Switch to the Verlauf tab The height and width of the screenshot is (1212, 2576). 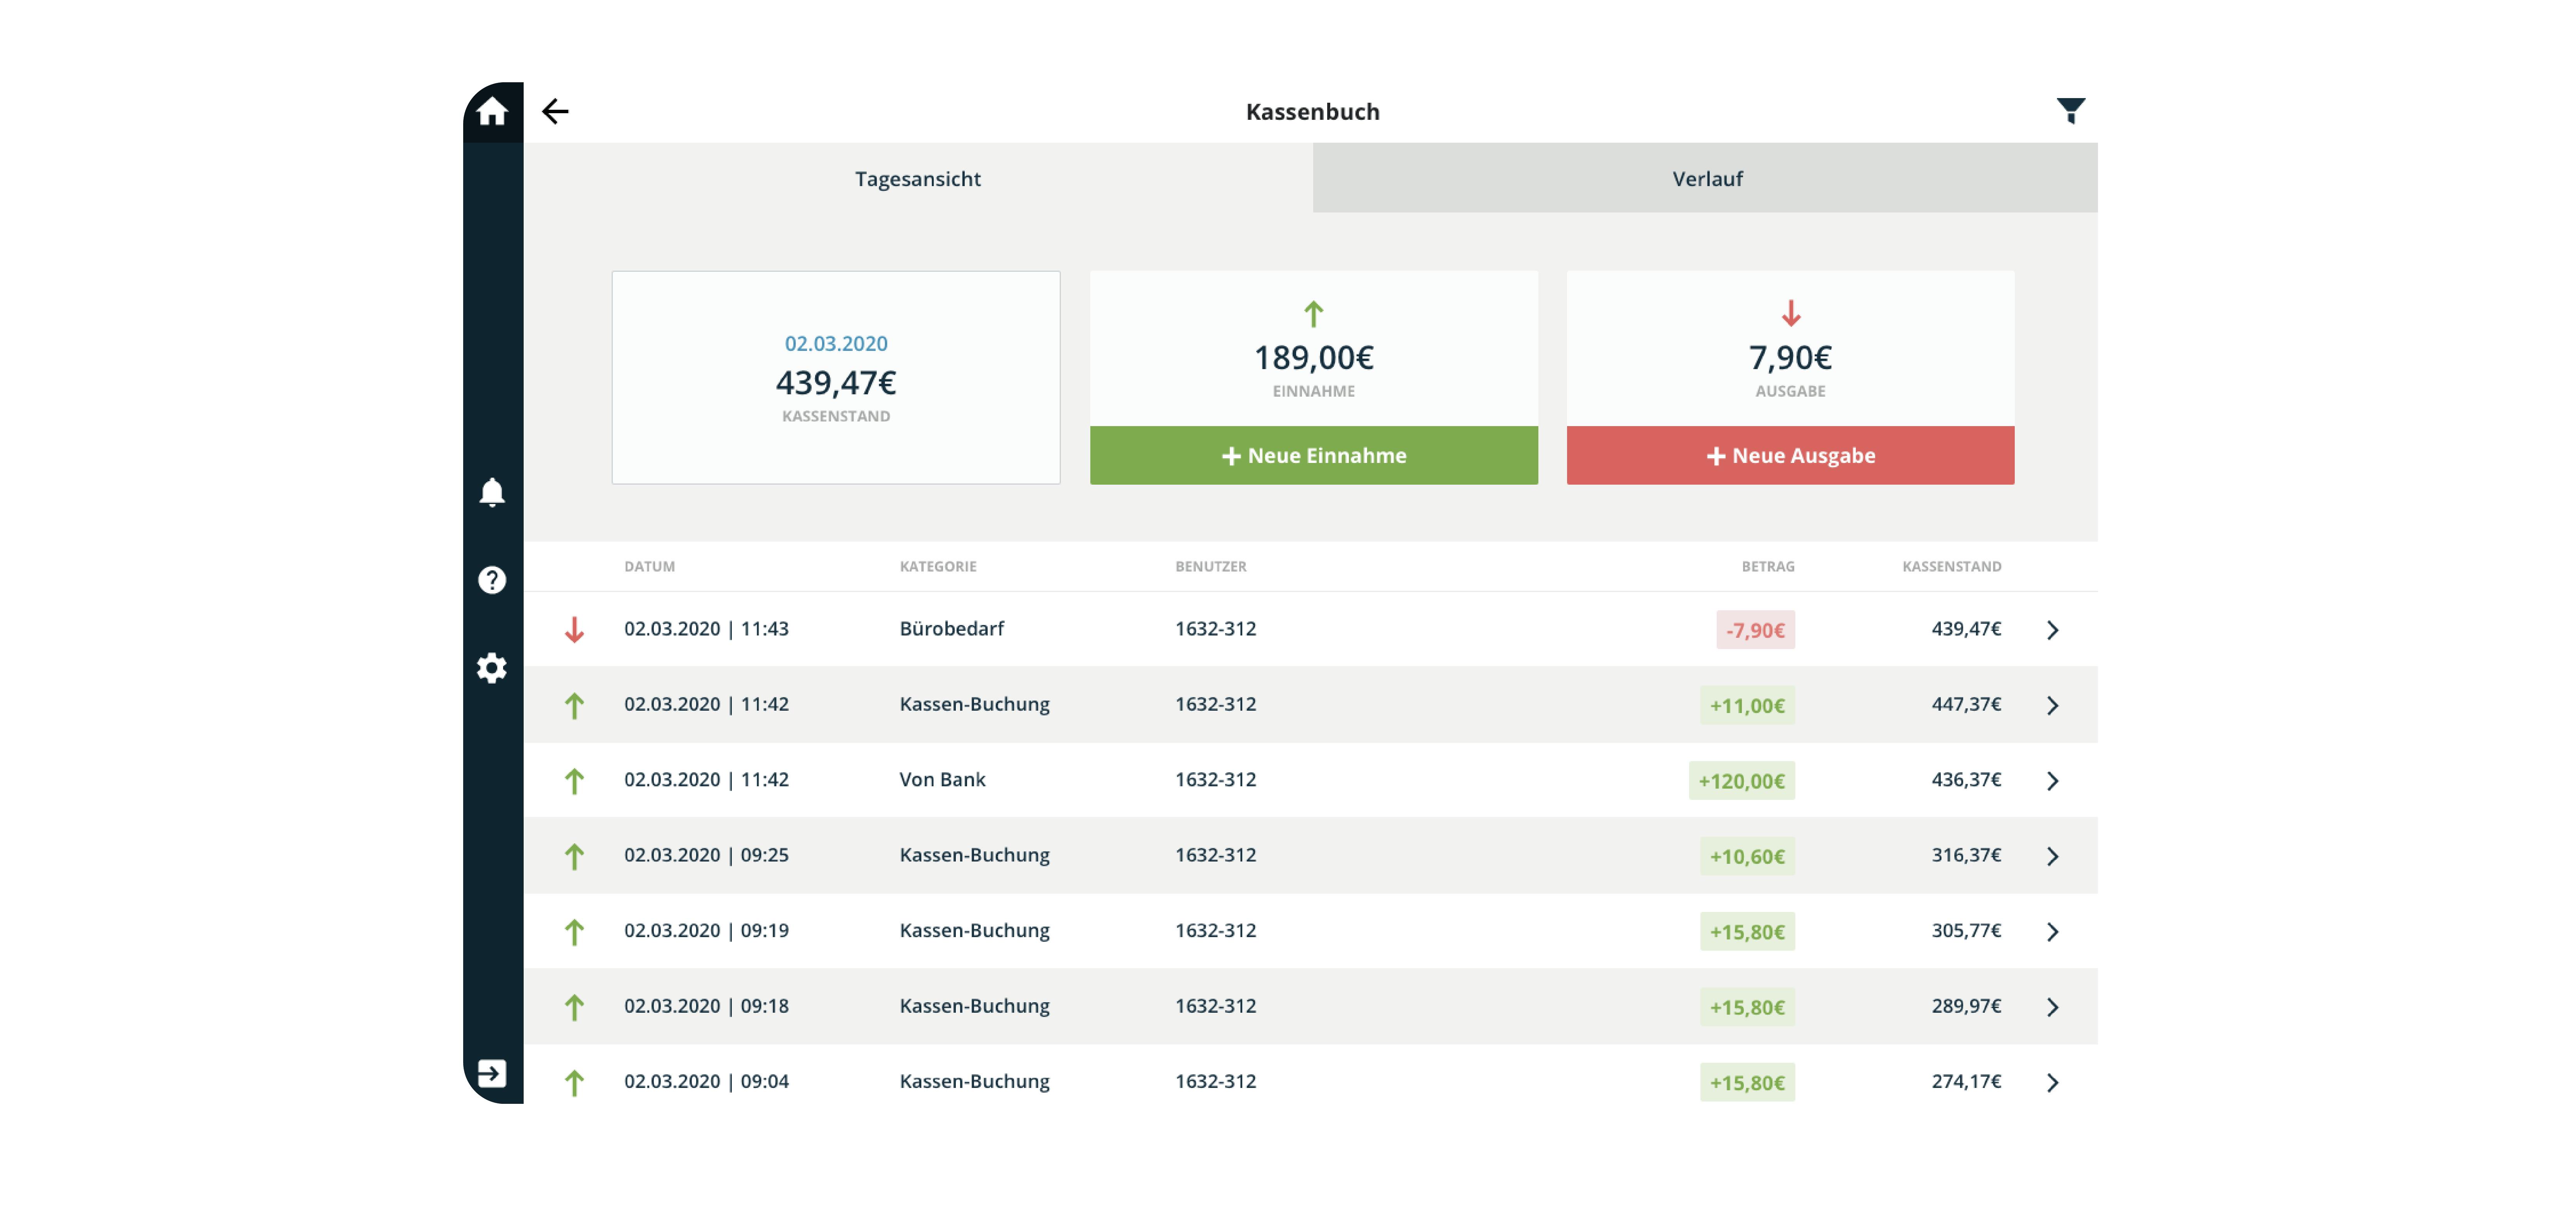1705,178
